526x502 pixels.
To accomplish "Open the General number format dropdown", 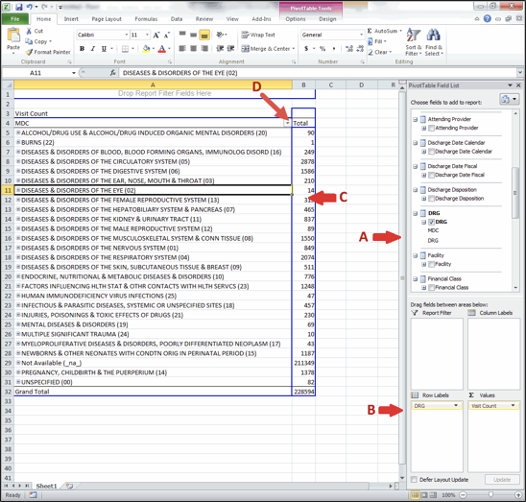I will tap(361, 35).
